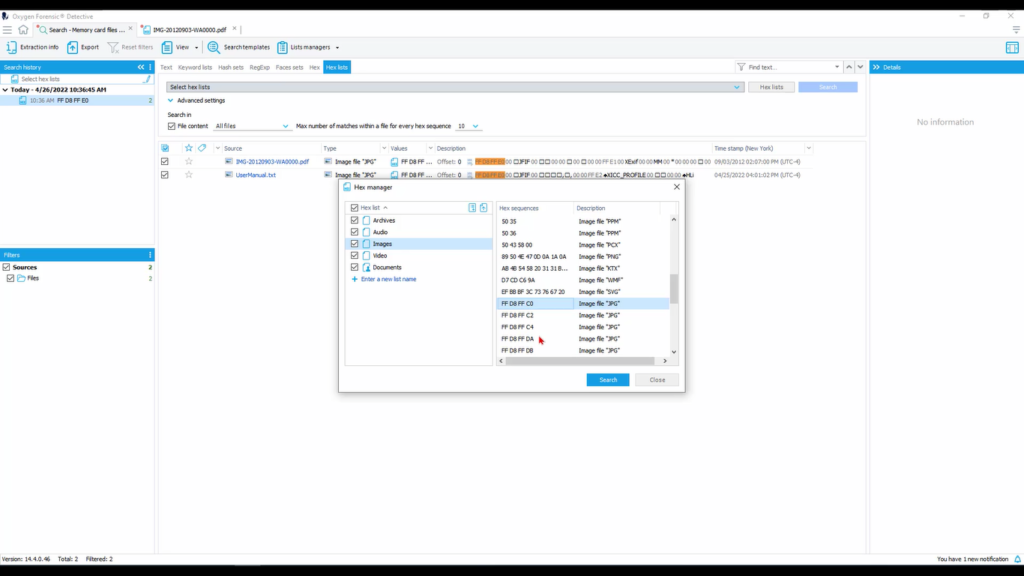The image size is (1024, 576).
Task: Select the FF D8 FF E0 history entry
Action: coord(77,101)
